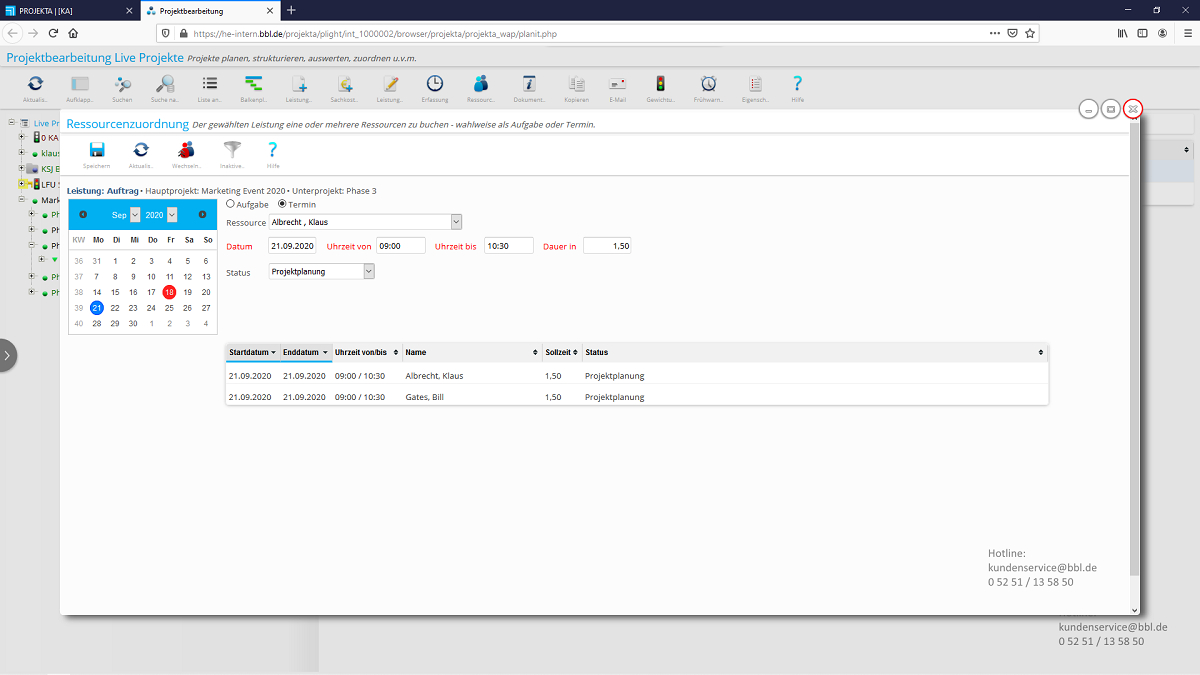Click Hilfe icon in main Projektbearbeitung toolbar
1200x675 pixels.
coord(797,84)
